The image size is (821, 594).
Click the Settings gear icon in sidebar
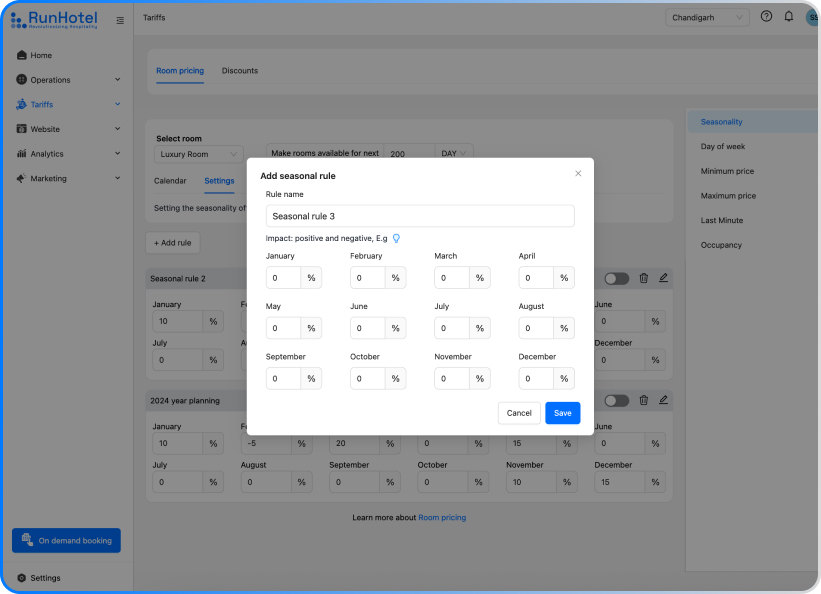pos(21,578)
